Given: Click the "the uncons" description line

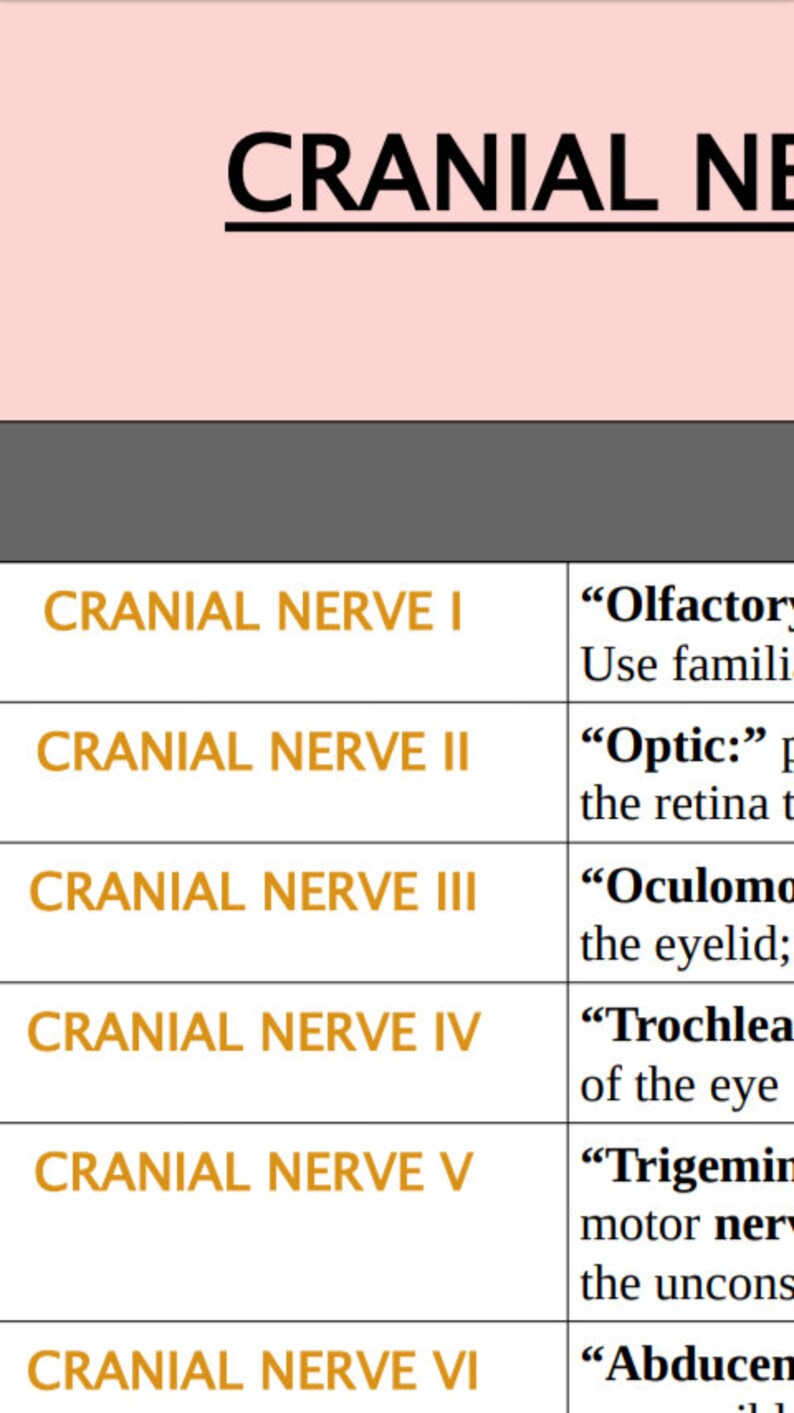Looking at the screenshot, I should coord(687,1283).
